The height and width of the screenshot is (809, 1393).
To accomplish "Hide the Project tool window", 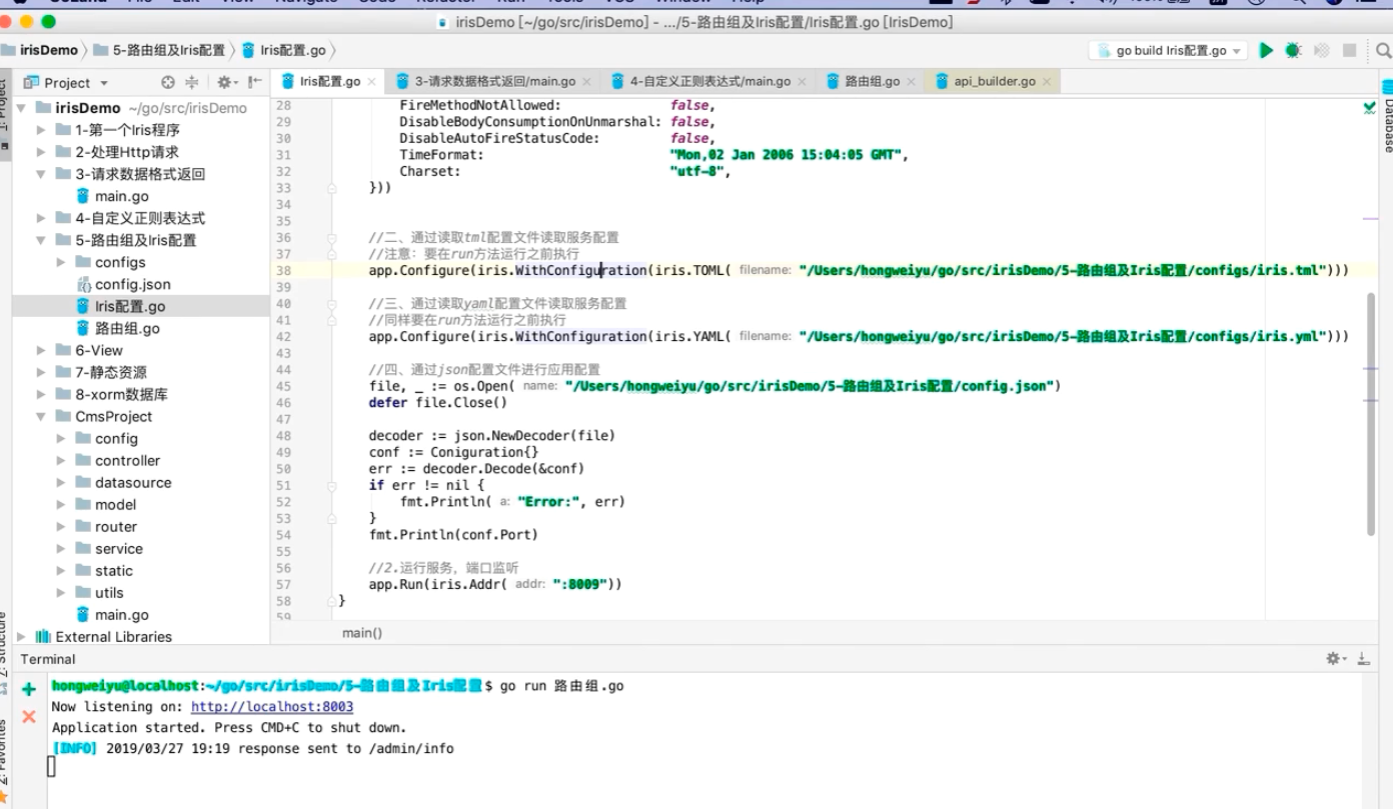I will (x=255, y=83).
